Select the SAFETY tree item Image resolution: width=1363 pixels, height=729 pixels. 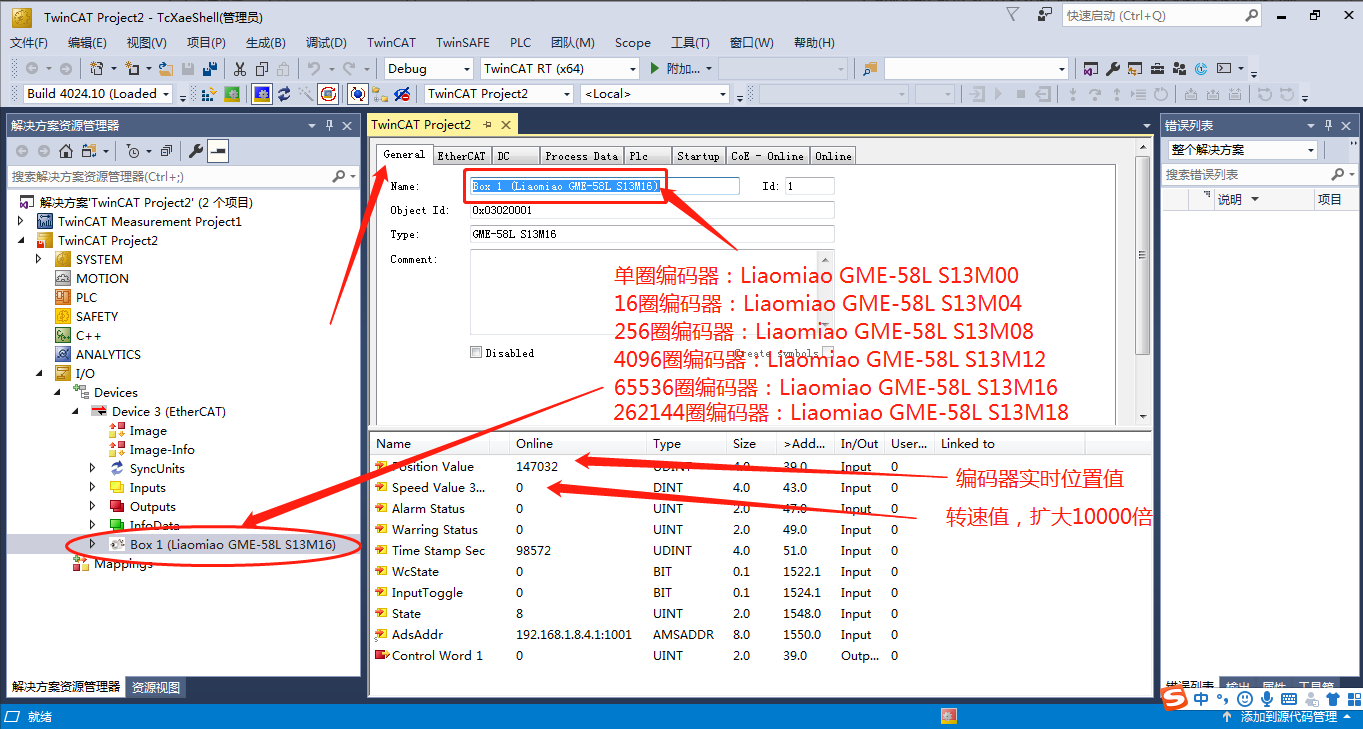(x=97, y=316)
